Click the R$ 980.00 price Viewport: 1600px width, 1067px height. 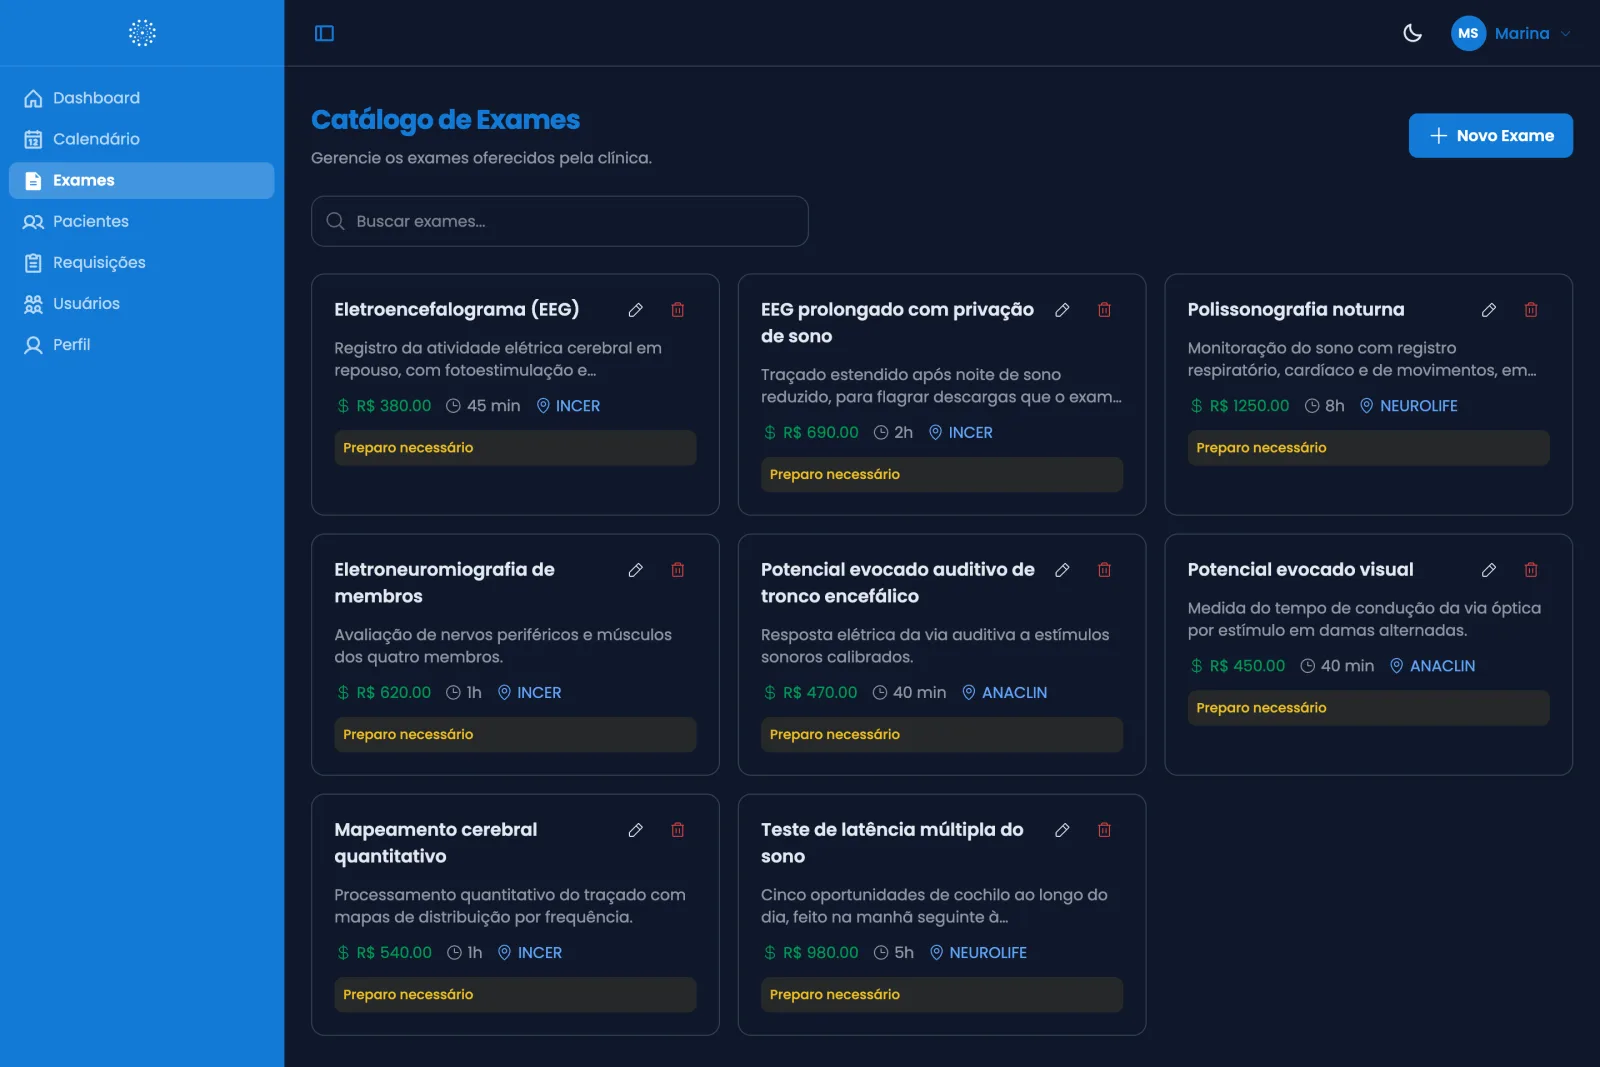pyautogui.click(x=820, y=953)
